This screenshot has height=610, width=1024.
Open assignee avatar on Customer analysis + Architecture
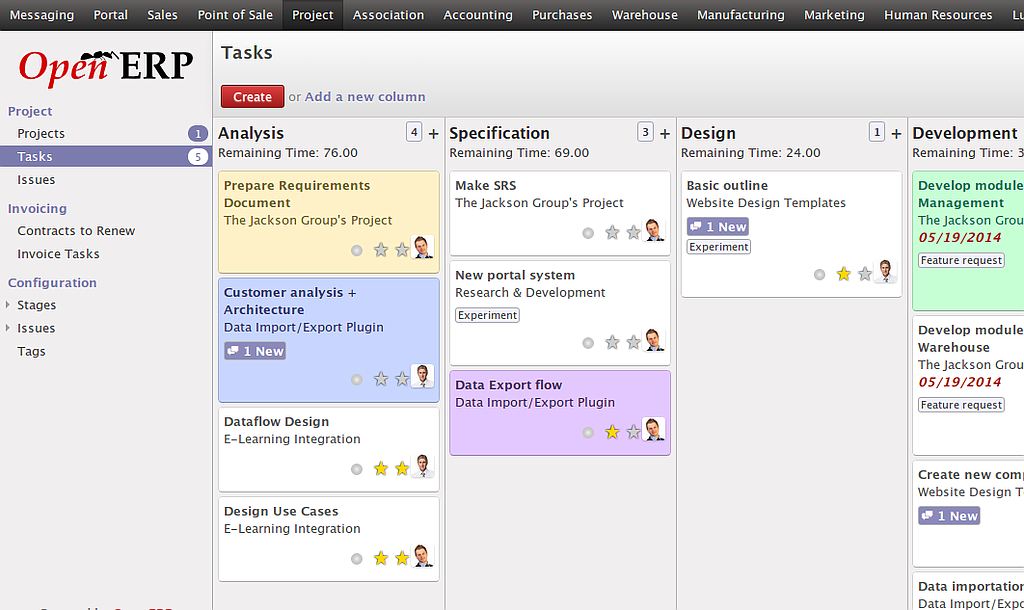click(423, 376)
